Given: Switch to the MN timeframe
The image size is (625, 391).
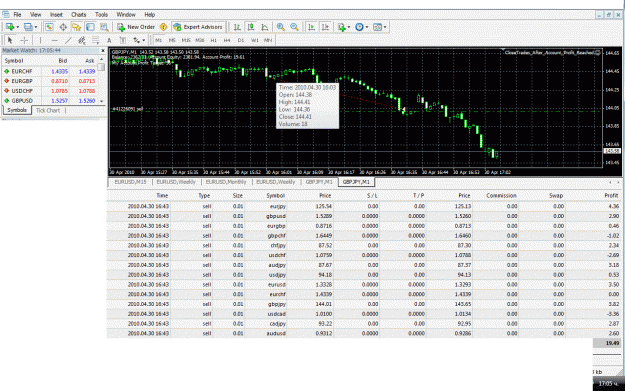Looking at the screenshot, I should [268, 40].
